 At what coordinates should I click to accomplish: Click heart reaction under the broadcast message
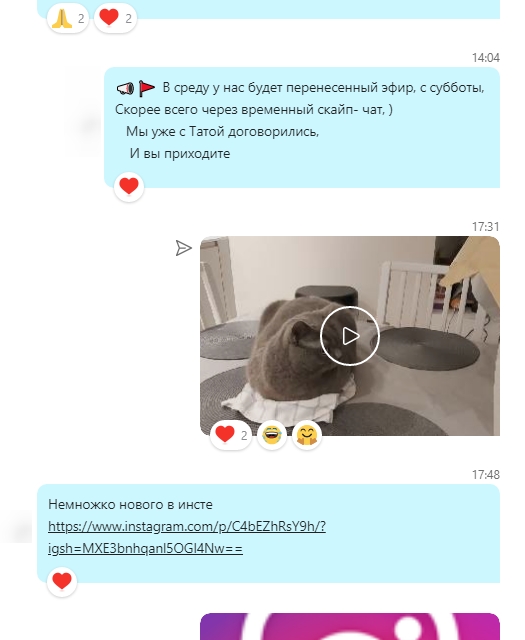pos(129,187)
